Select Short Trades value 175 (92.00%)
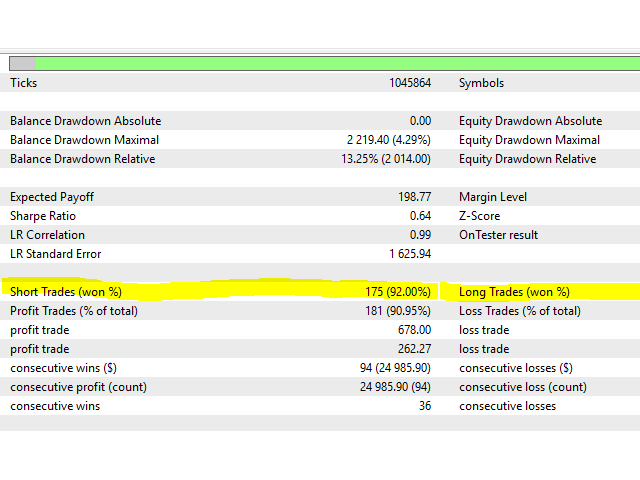640x480 pixels. 398,292
